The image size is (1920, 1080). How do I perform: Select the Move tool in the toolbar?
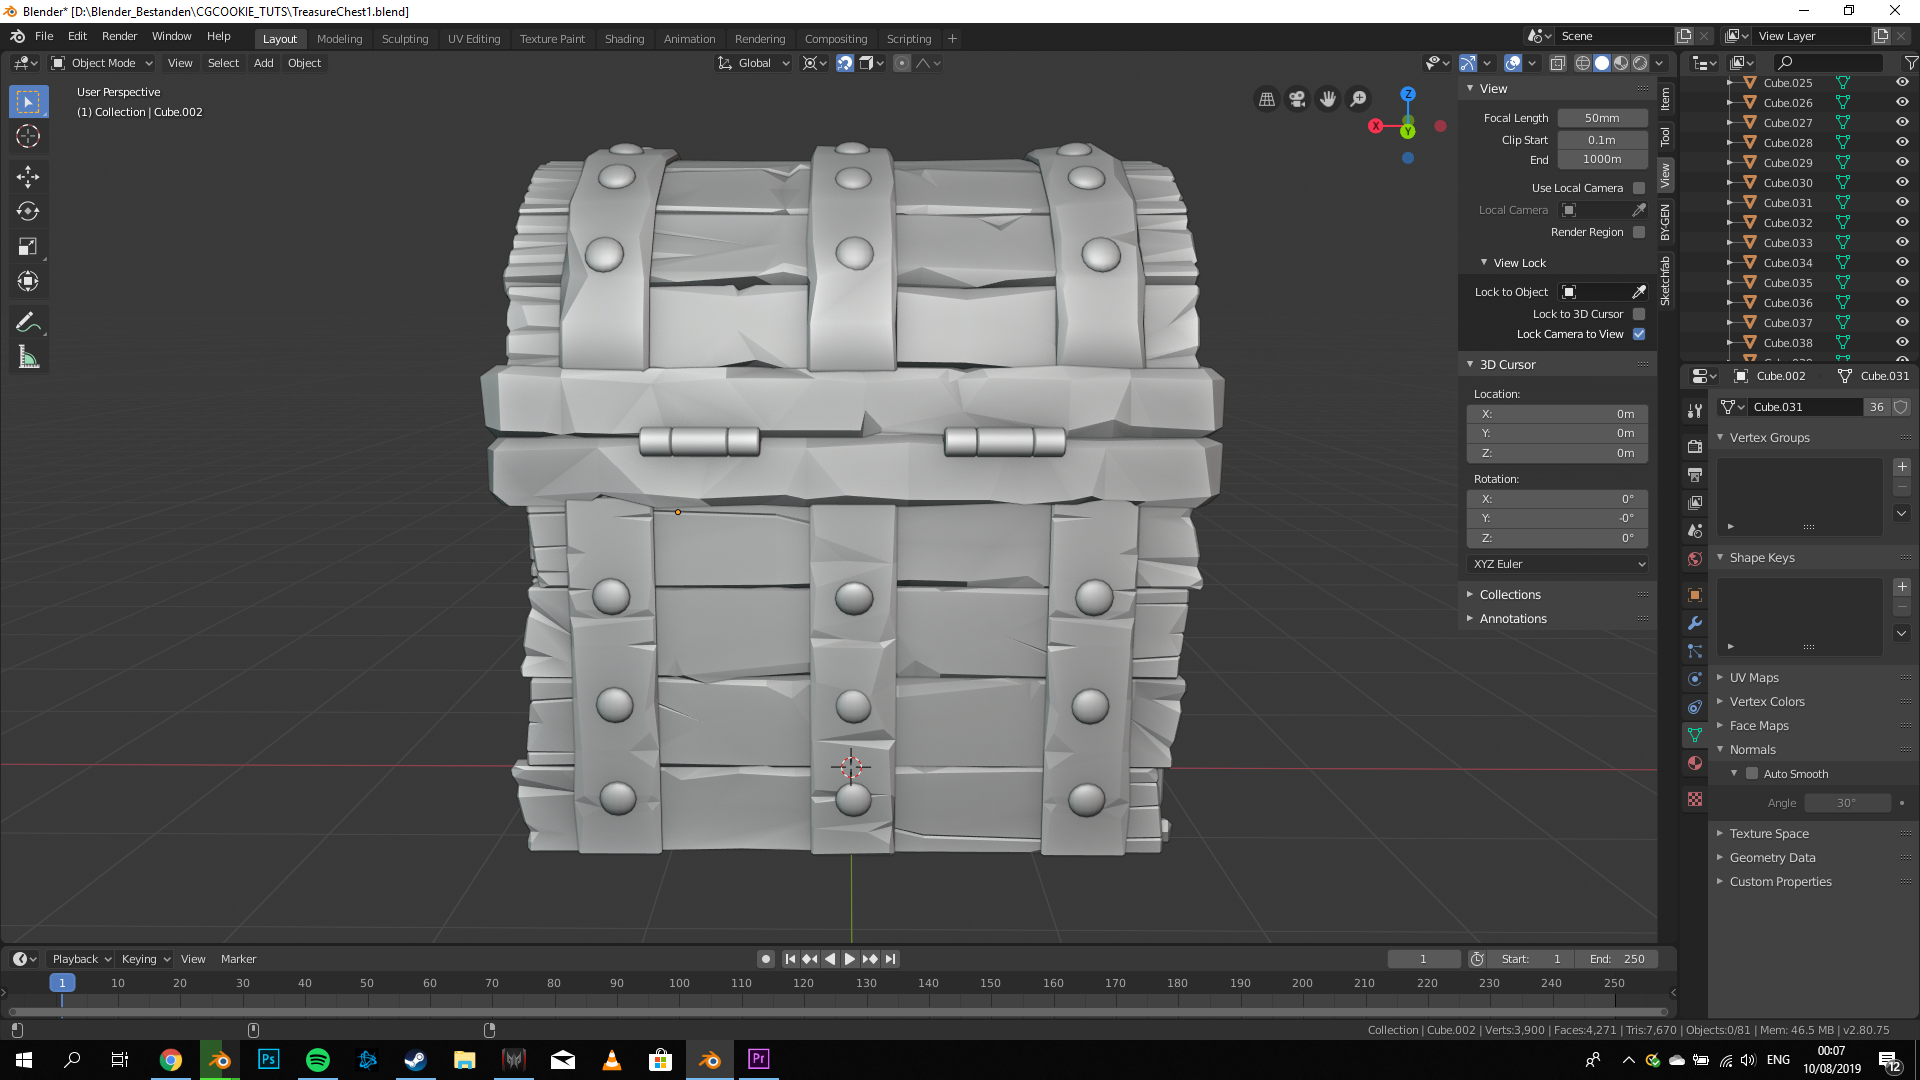28,177
